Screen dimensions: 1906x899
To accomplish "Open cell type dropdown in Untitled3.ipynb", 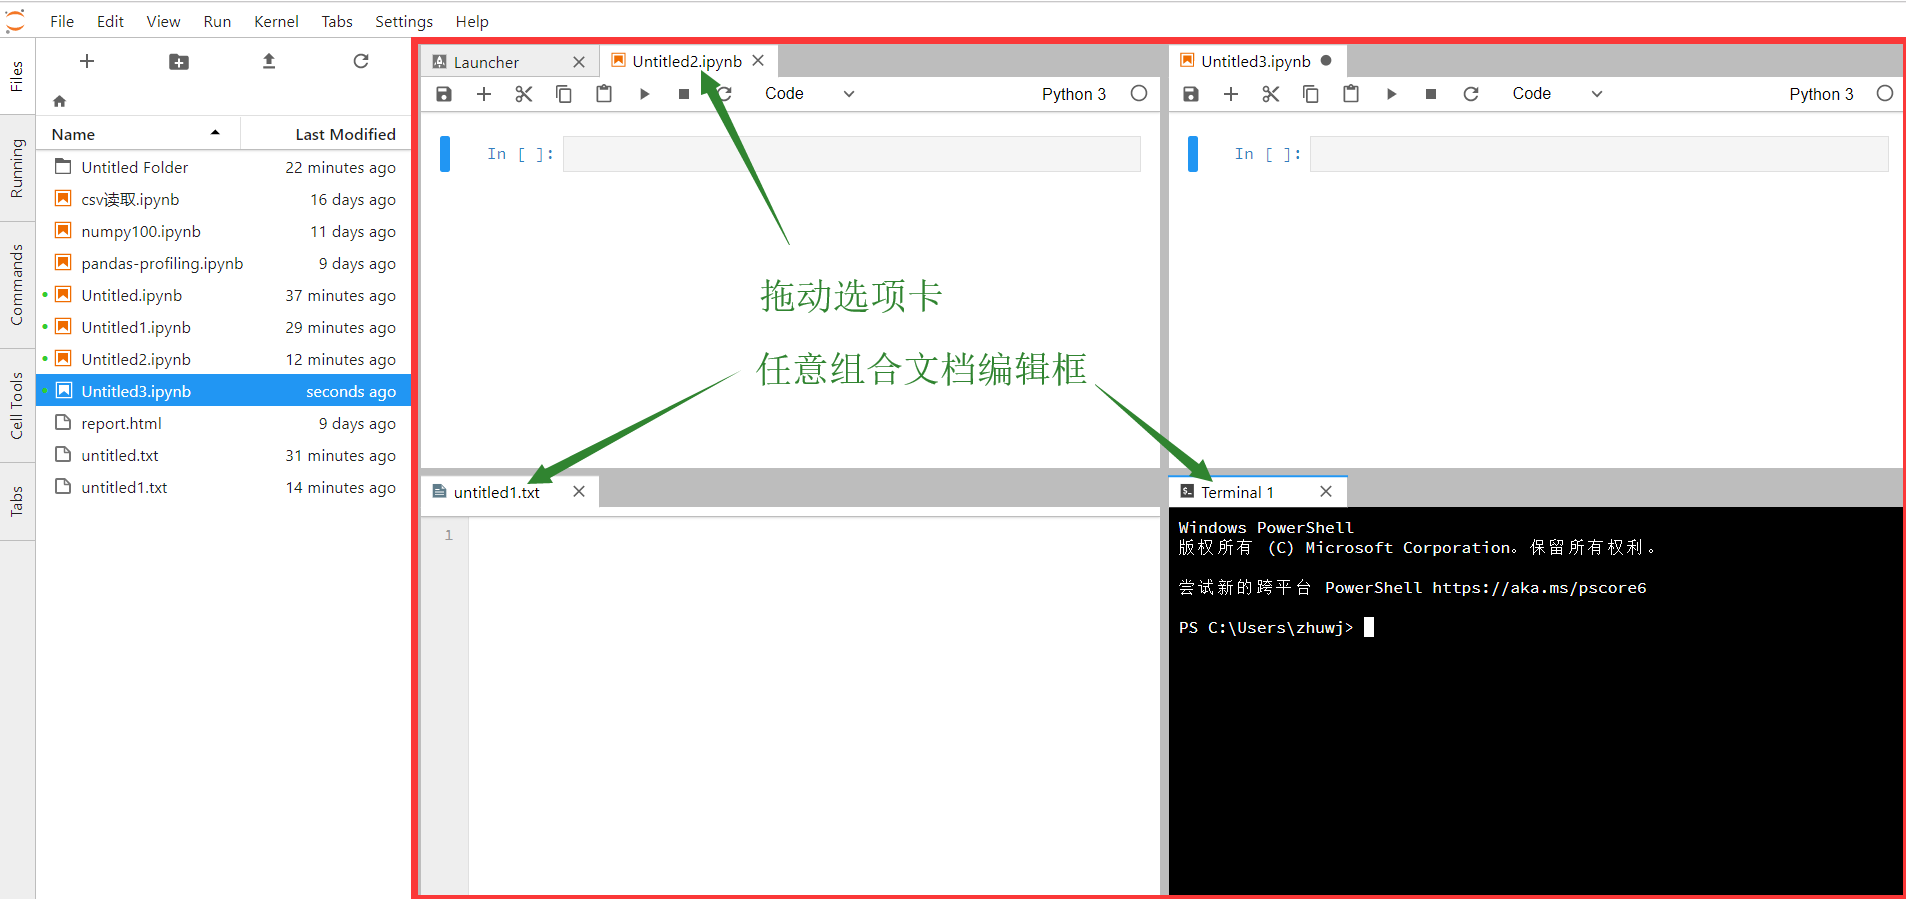I will 1557,94.
